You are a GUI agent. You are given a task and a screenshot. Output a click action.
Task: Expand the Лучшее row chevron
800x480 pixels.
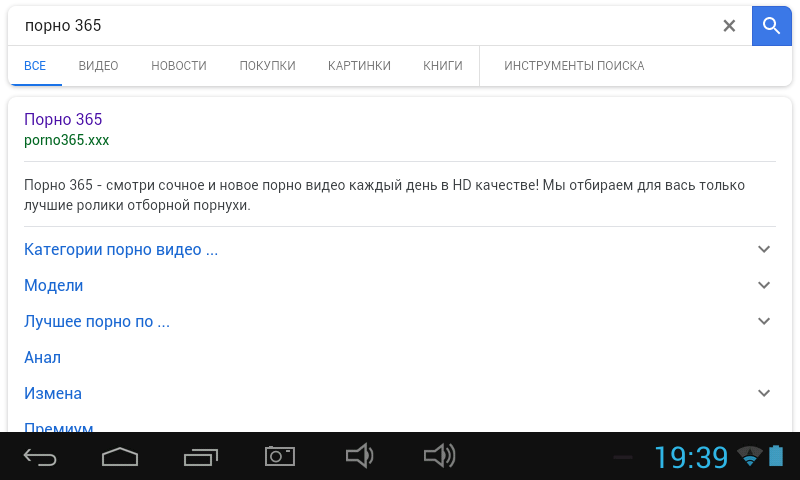[x=764, y=321]
